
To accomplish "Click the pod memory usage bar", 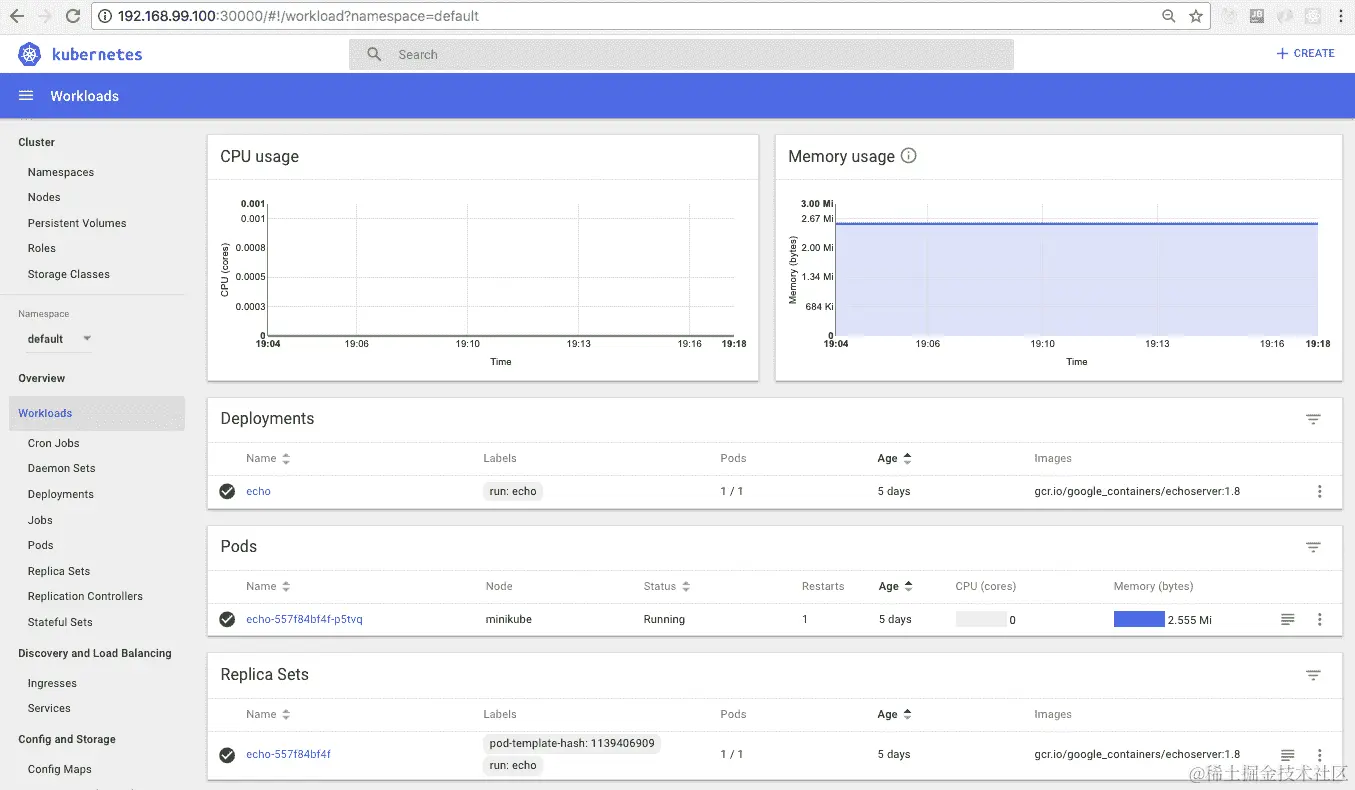I will (1139, 619).
